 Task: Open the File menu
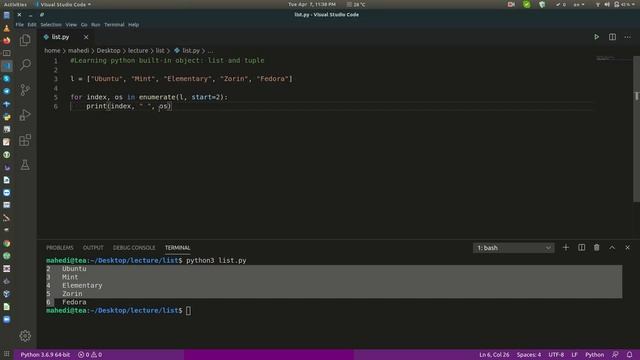(20, 24)
